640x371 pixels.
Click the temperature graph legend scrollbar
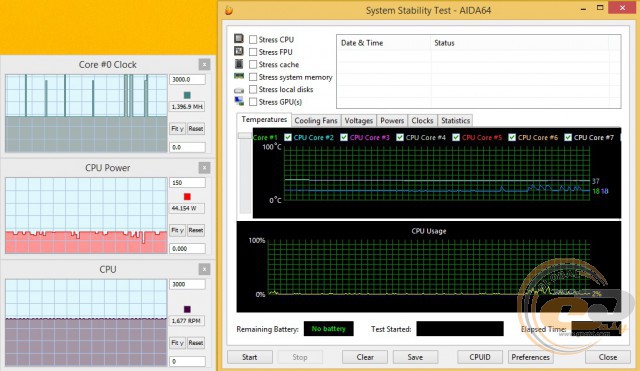245,172
